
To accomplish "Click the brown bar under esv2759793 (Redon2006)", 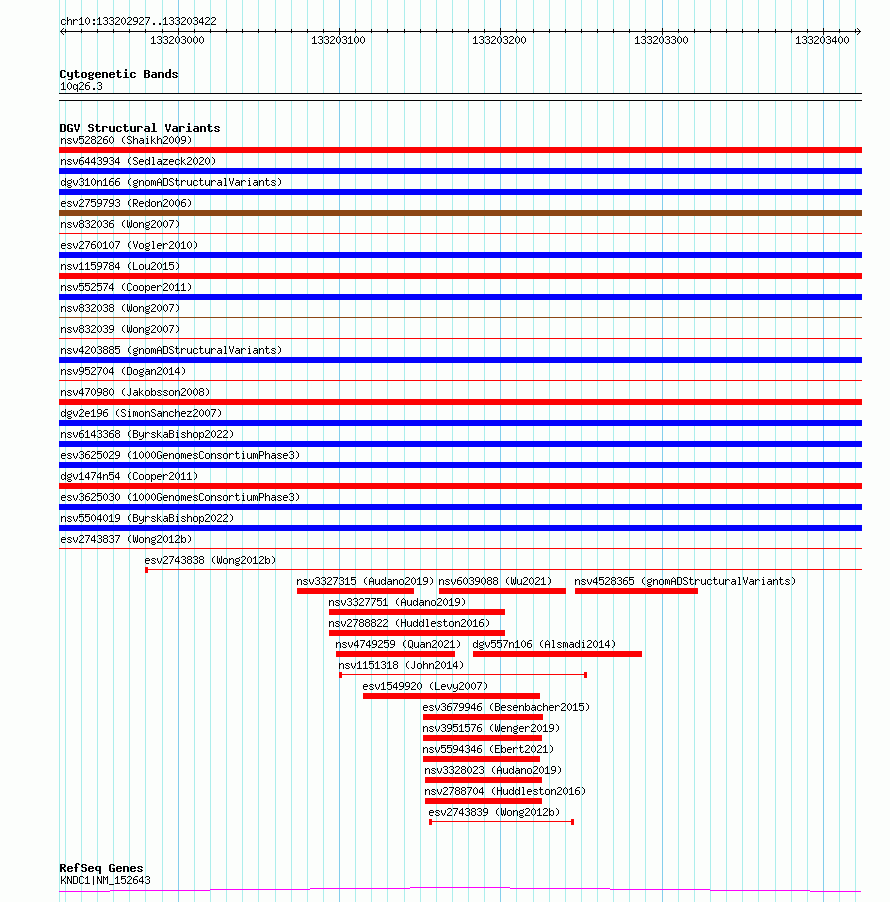I will point(460,213).
